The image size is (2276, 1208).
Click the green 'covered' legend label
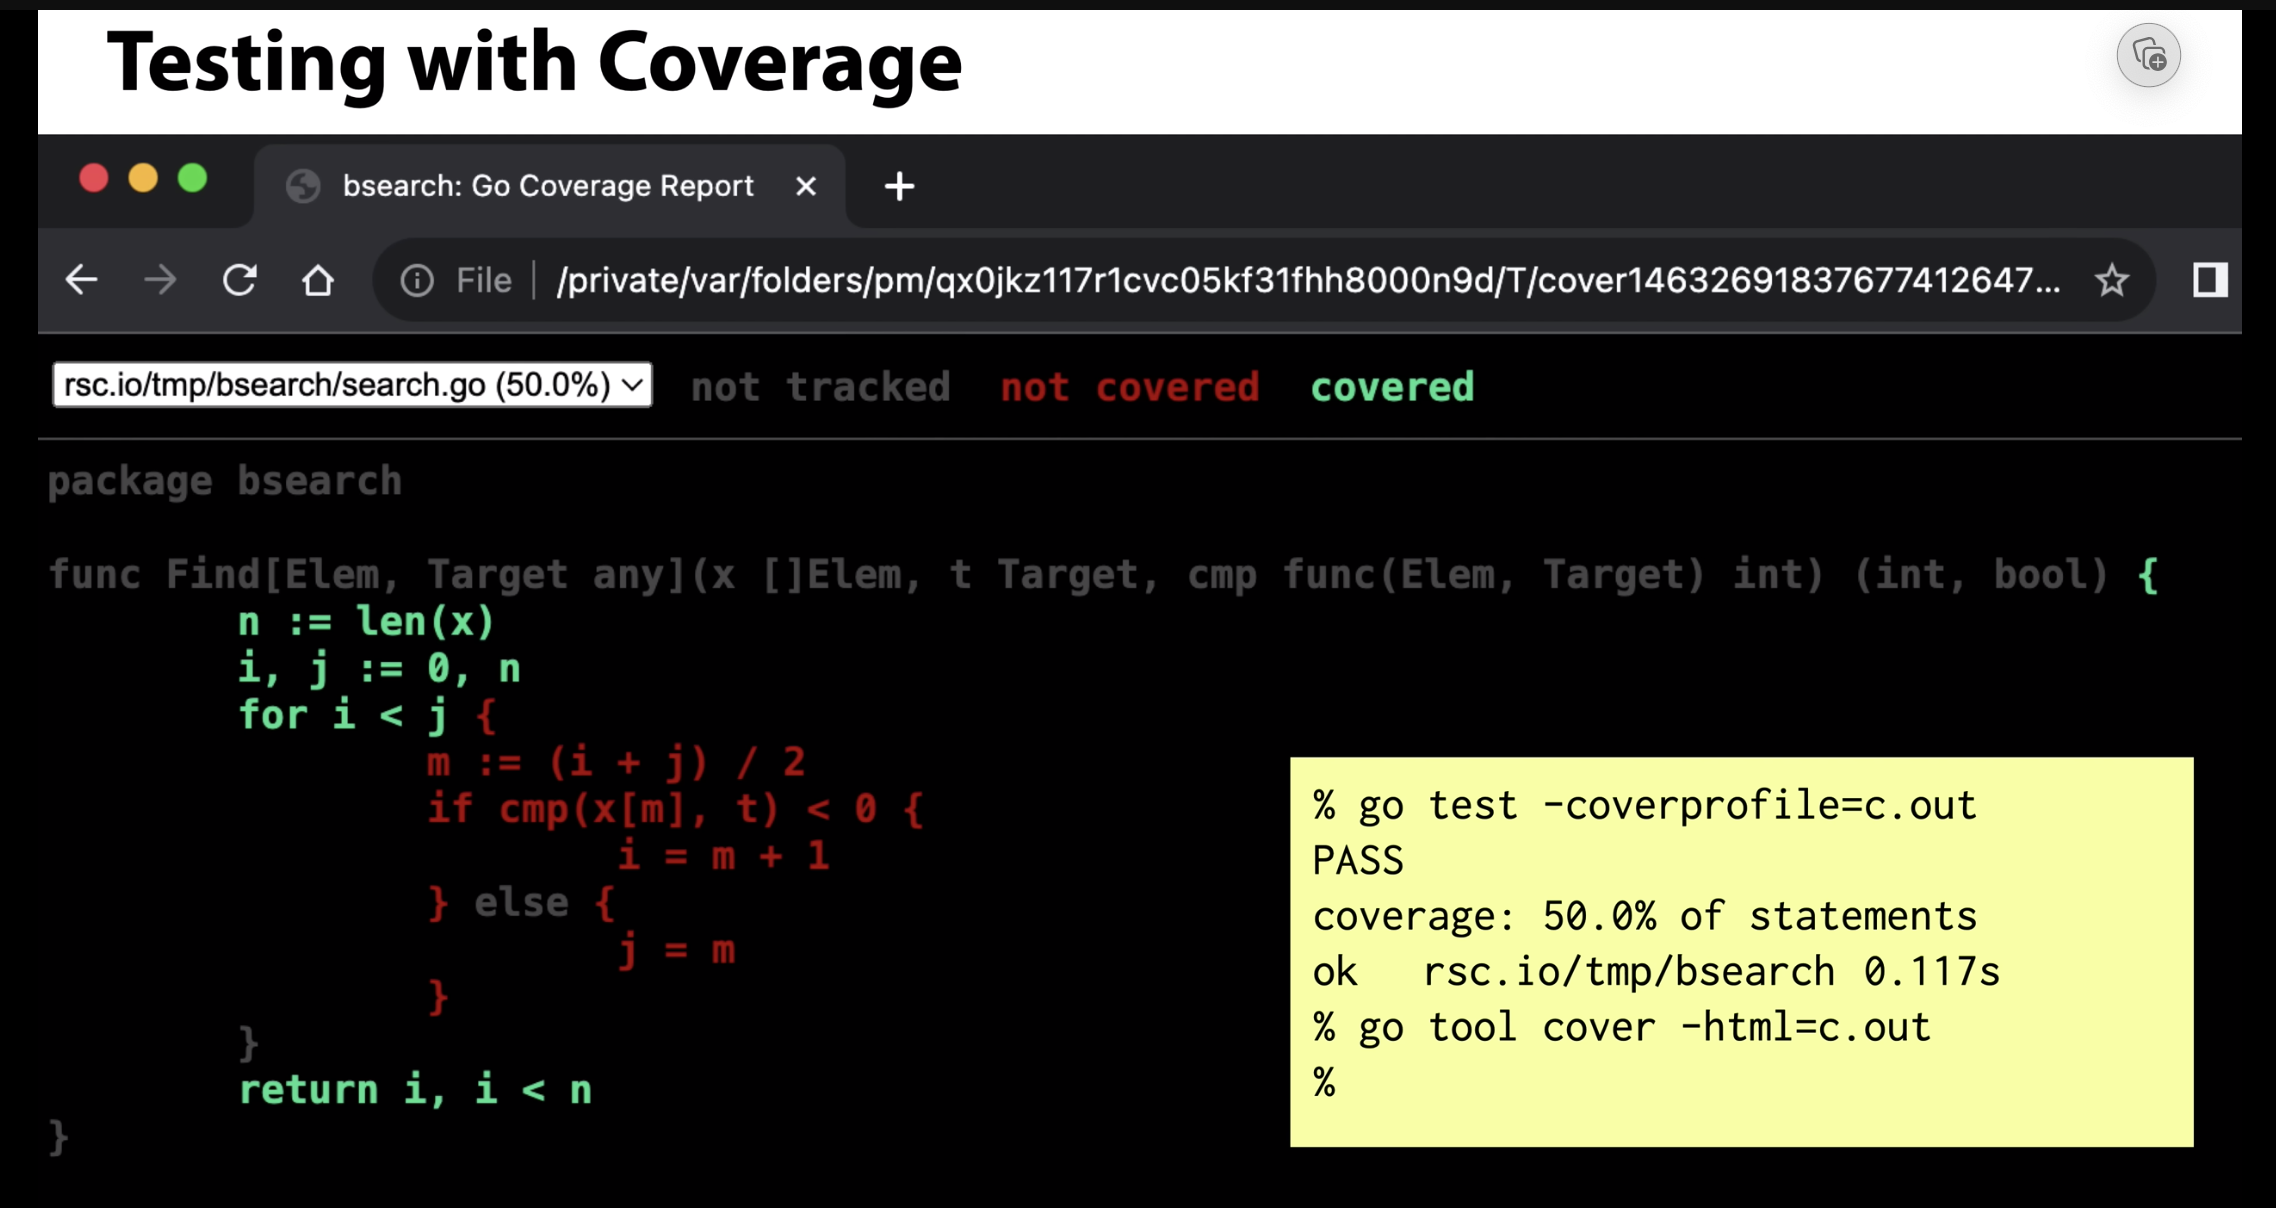[x=1392, y=387]
